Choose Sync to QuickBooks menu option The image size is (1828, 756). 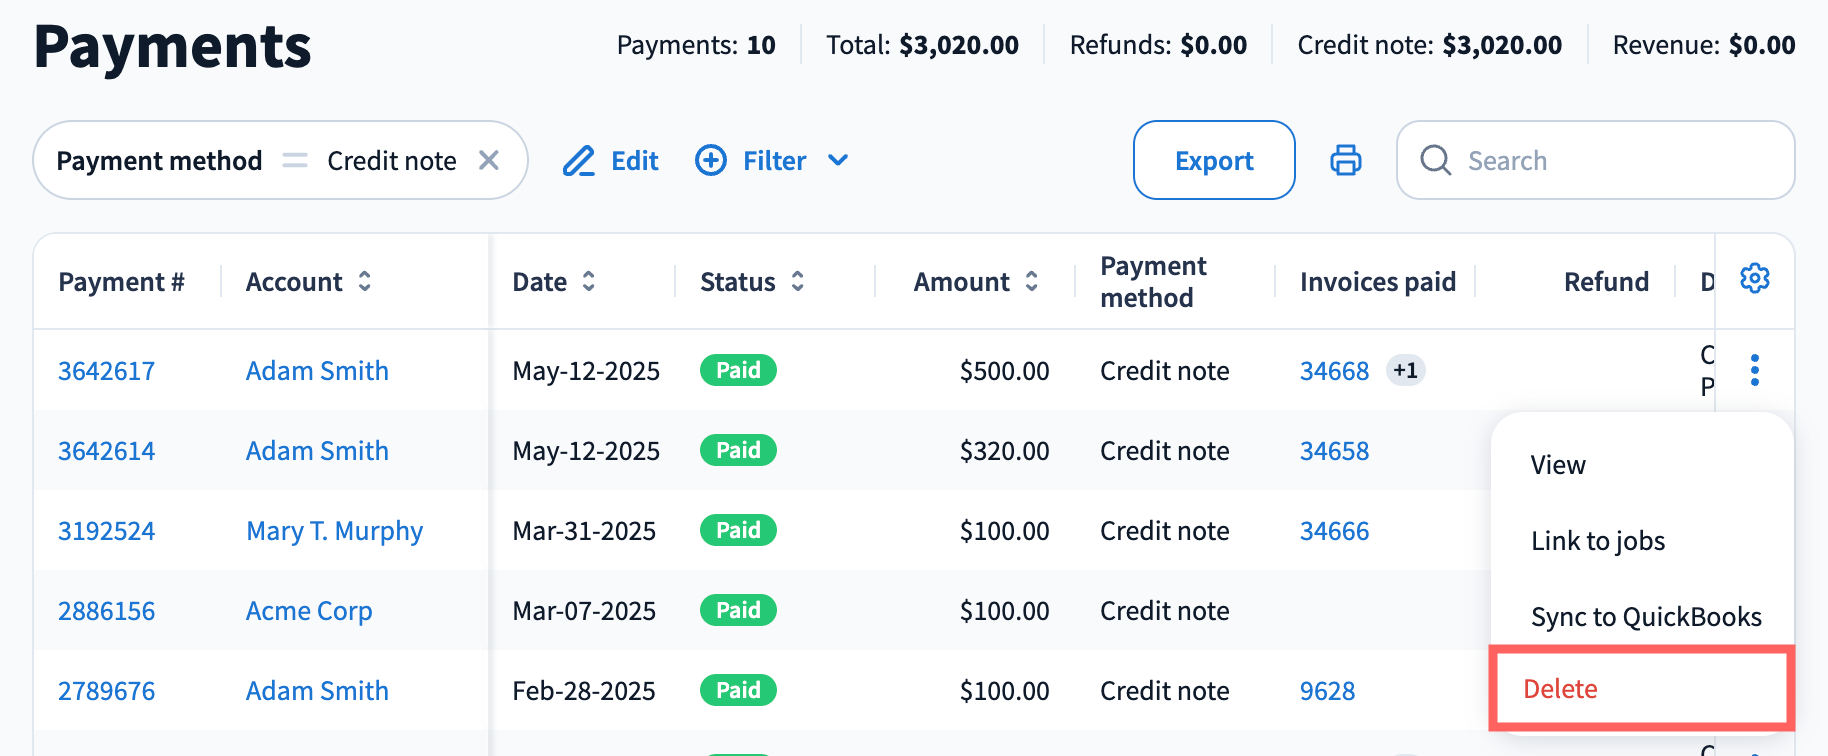coord(1646,617)
